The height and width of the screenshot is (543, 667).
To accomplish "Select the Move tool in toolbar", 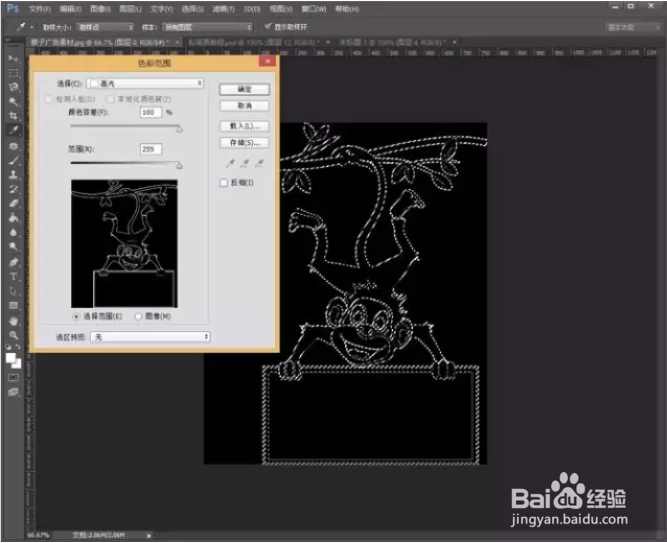I will (x=13, y=59).
